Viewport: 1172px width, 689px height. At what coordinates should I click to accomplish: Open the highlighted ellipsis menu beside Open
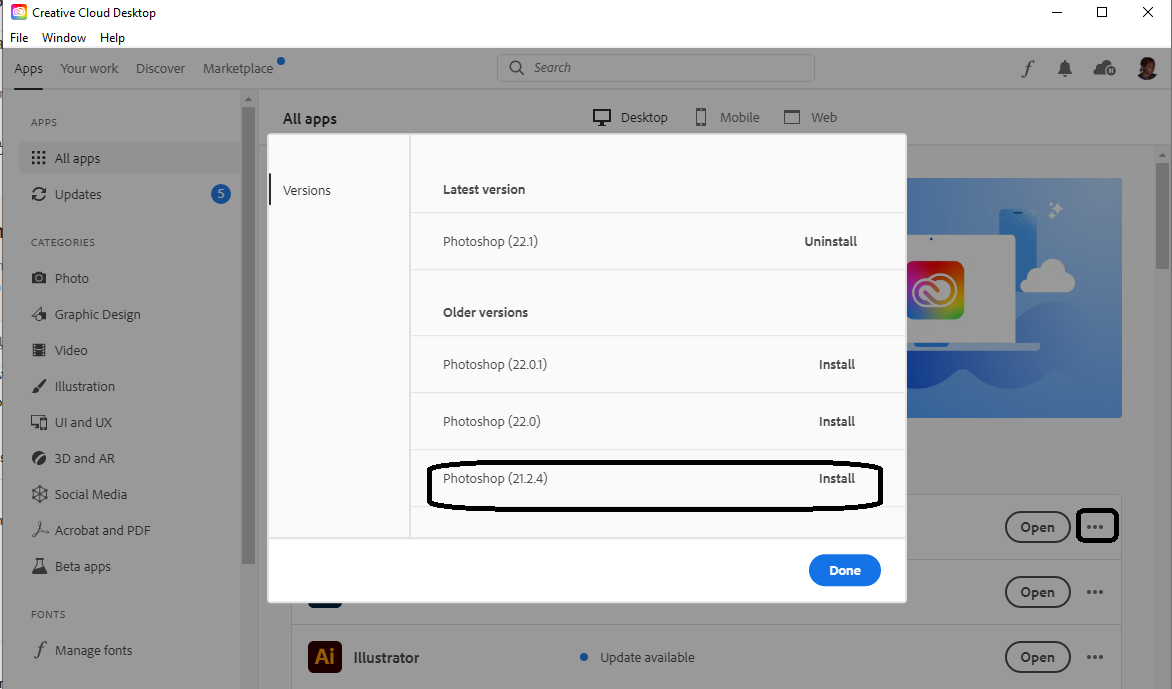pyautogui.click(x=1097, y=525)
